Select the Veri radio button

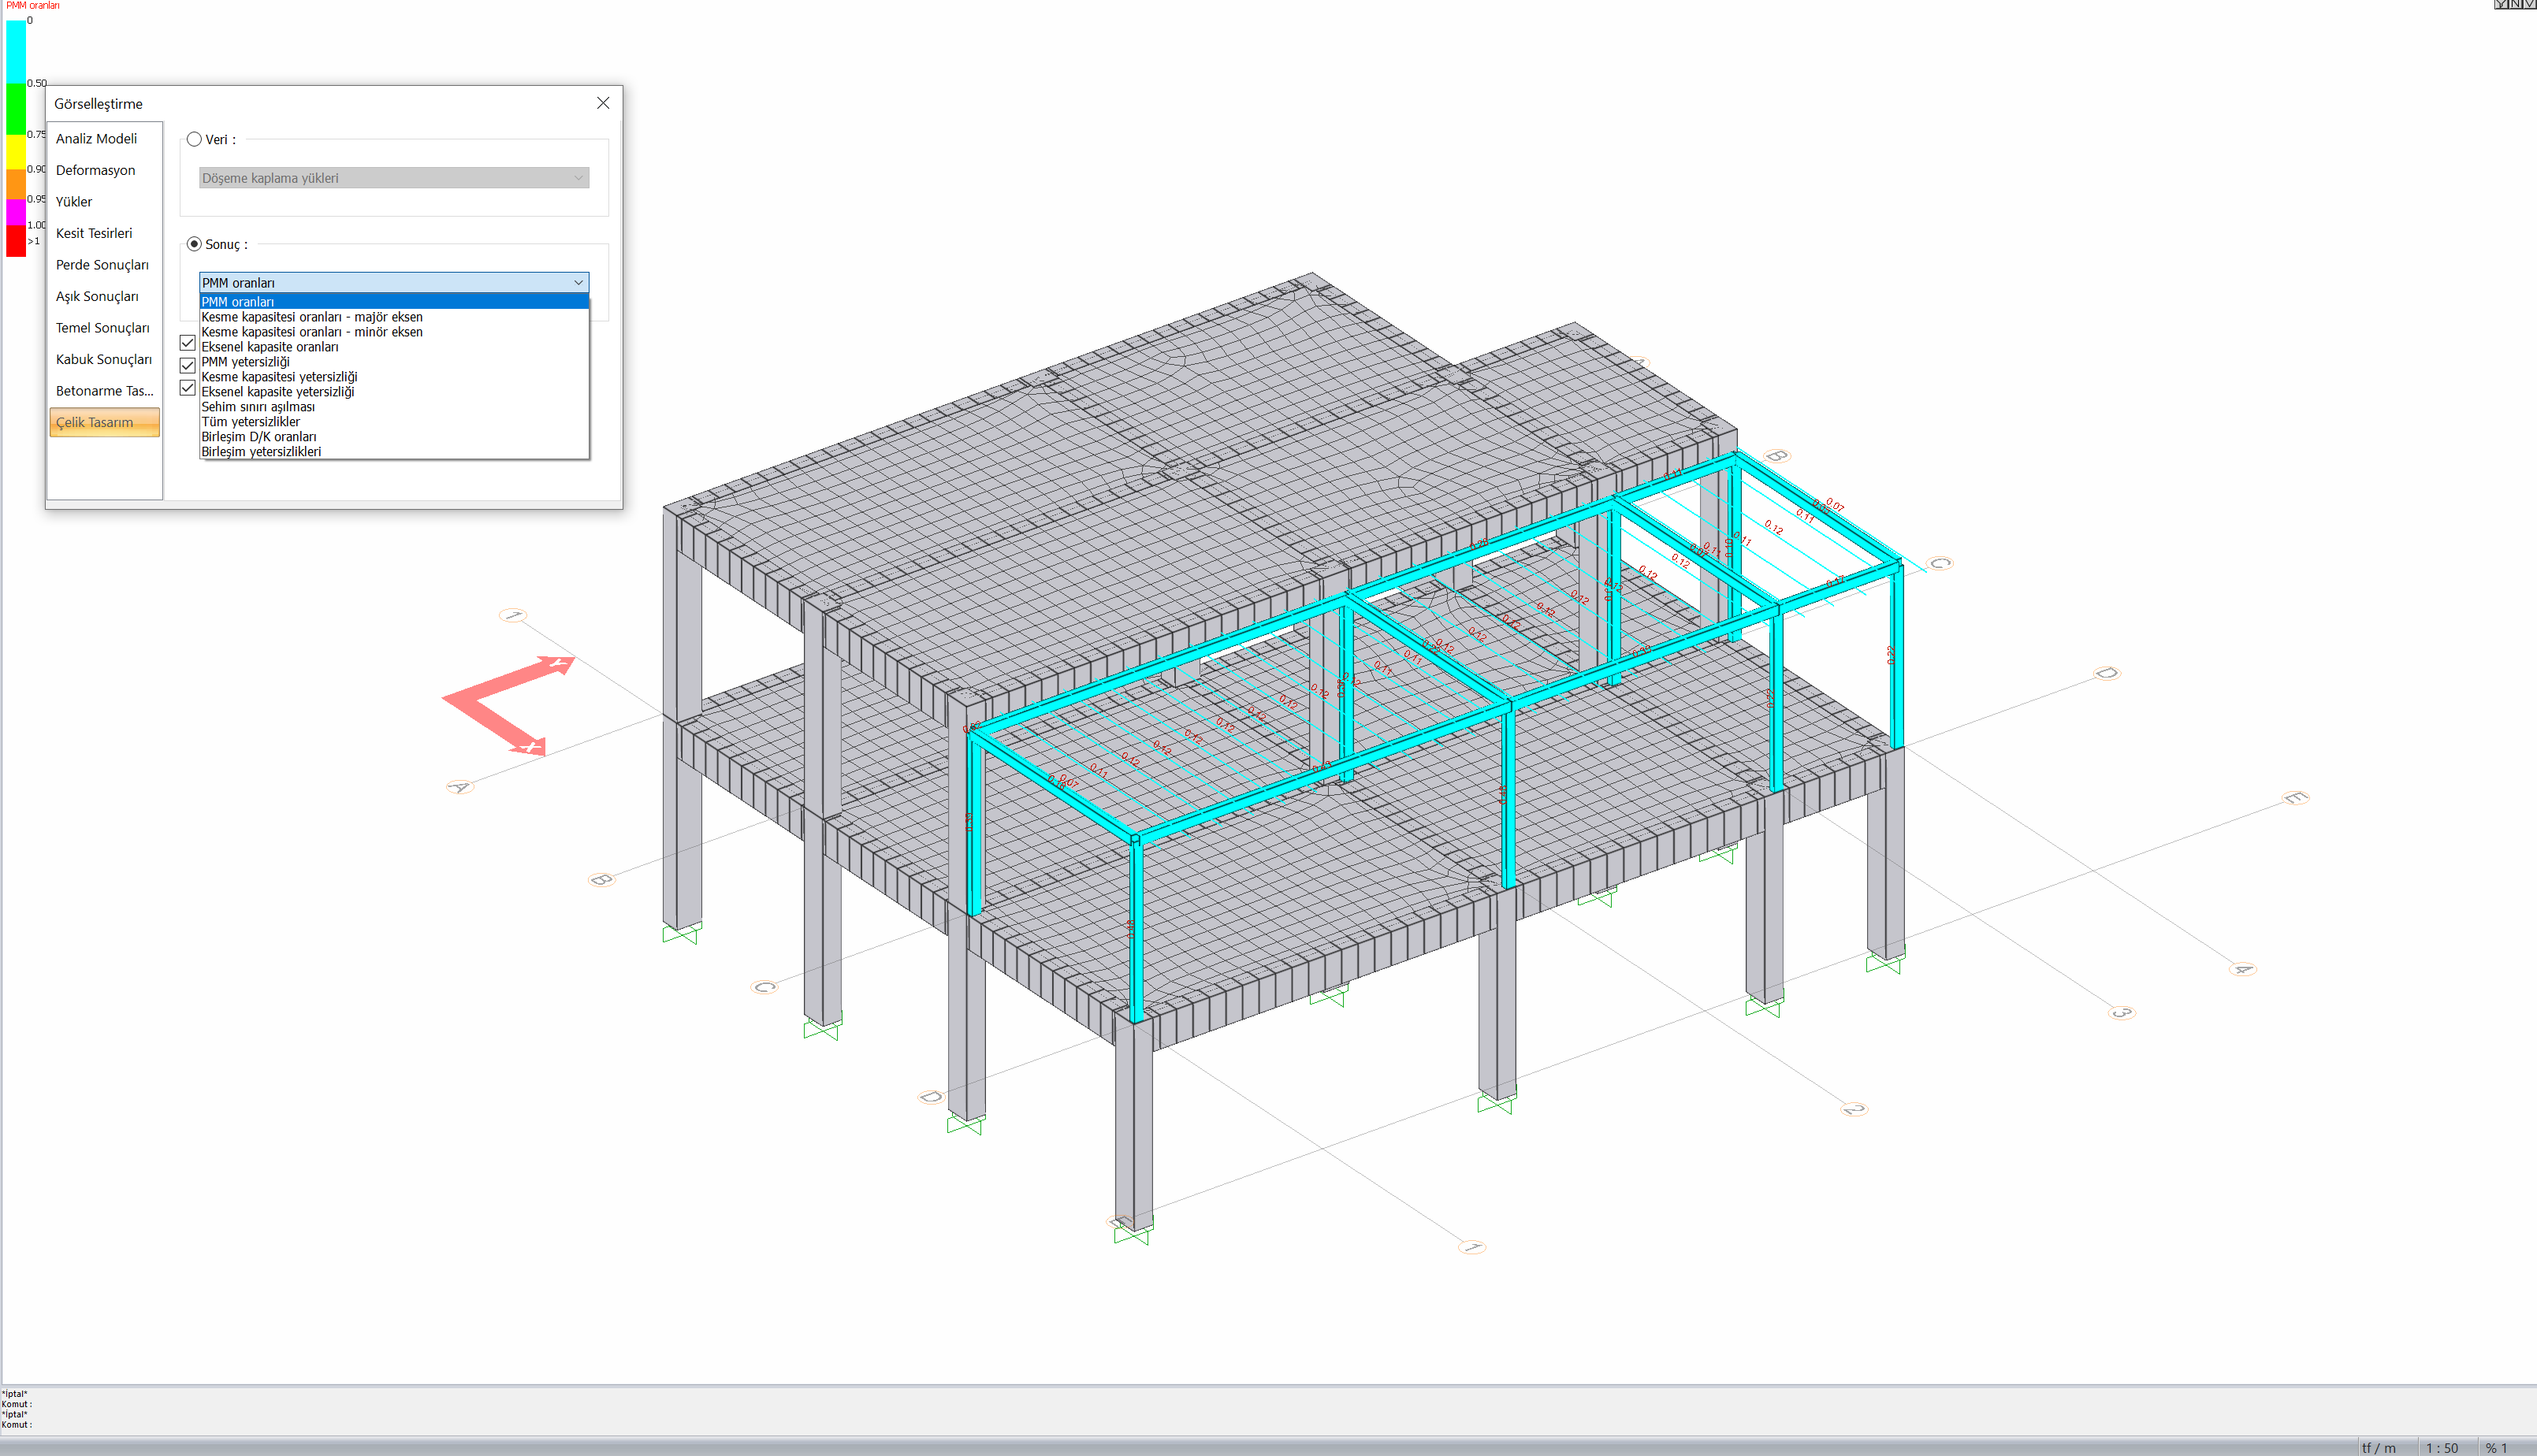tap(194, 139)
